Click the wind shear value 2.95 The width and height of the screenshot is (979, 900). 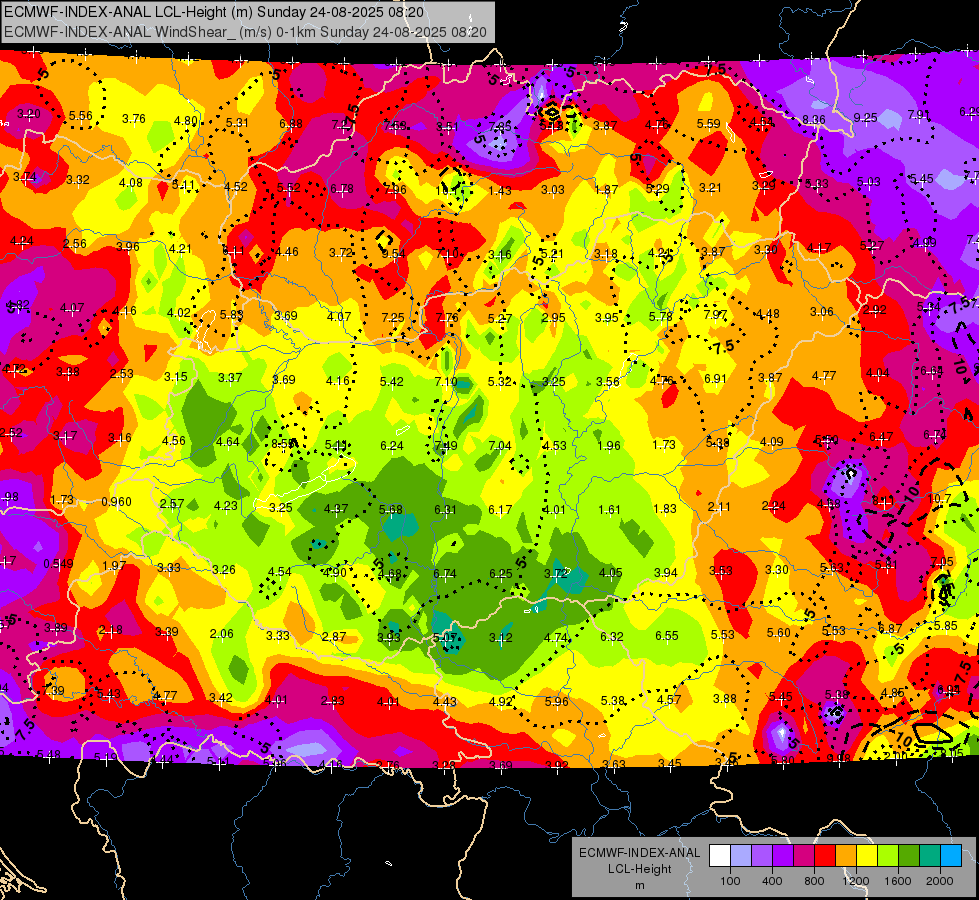tap(553, 317)
